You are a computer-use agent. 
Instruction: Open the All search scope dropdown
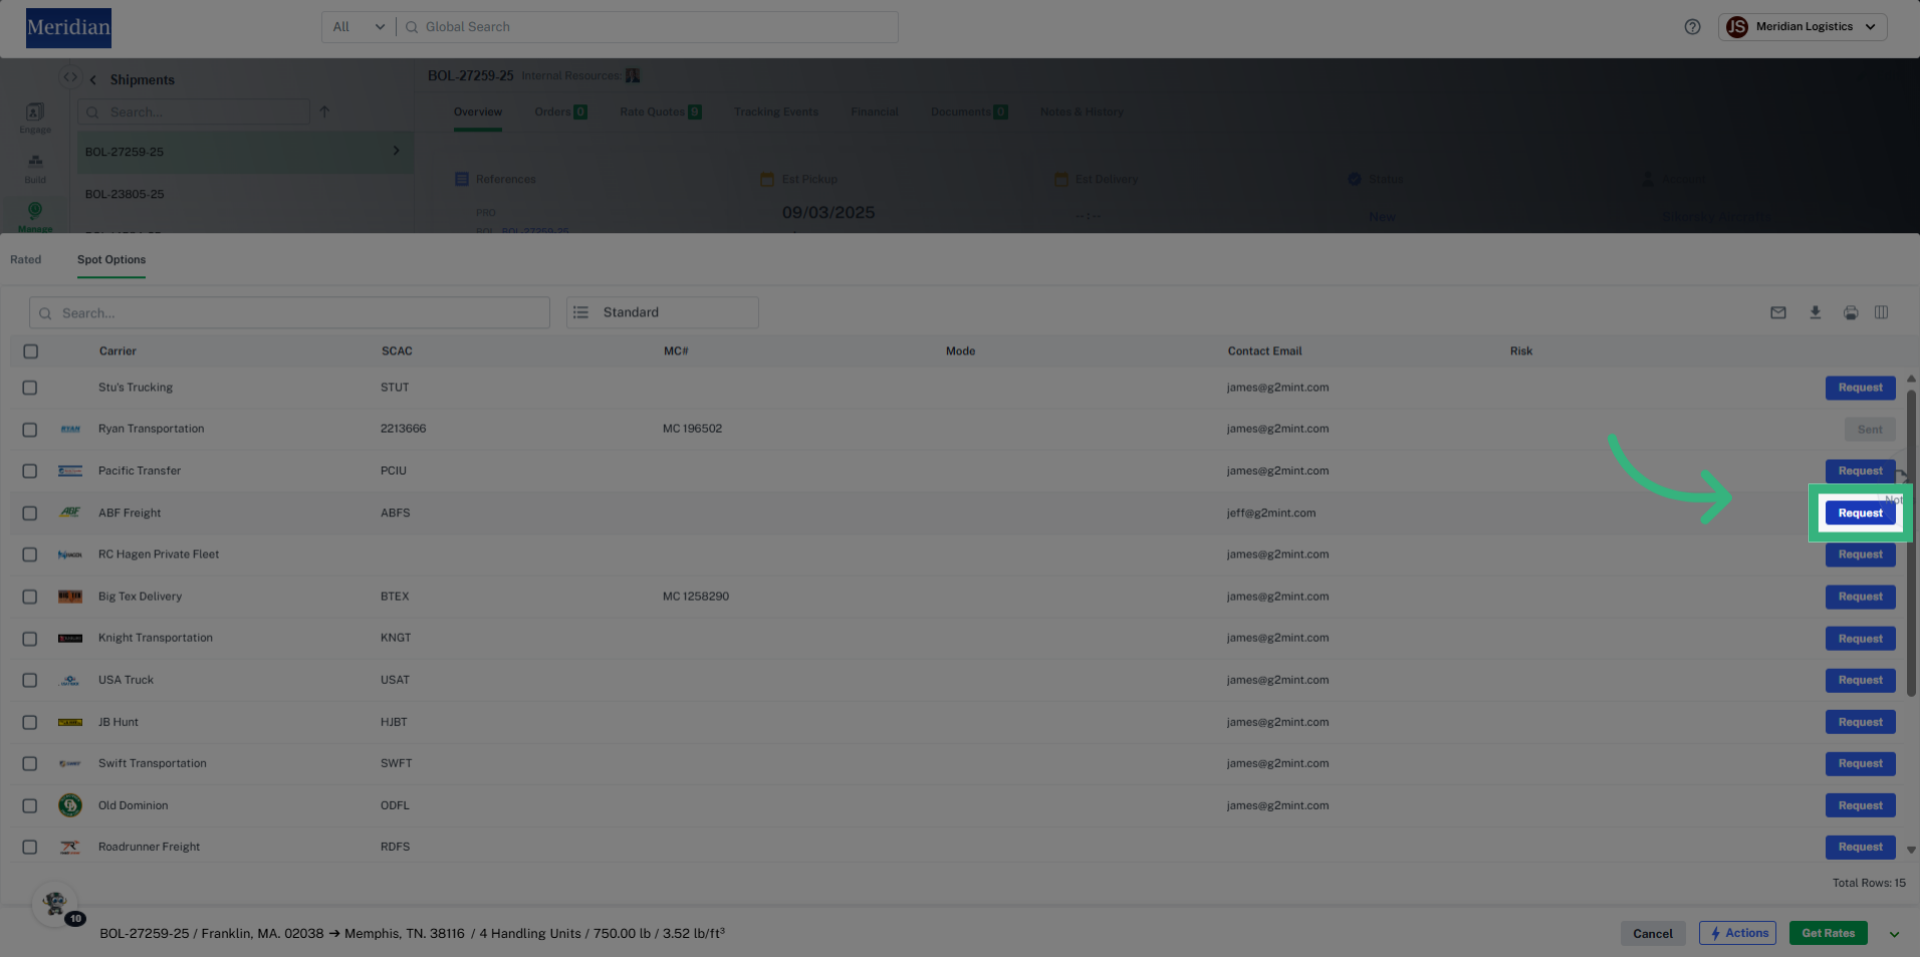pyautogui.click(x=358, y=27)
